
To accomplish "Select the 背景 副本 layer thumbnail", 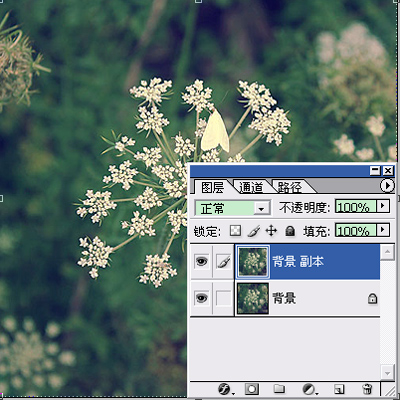I will pos(253,262).
